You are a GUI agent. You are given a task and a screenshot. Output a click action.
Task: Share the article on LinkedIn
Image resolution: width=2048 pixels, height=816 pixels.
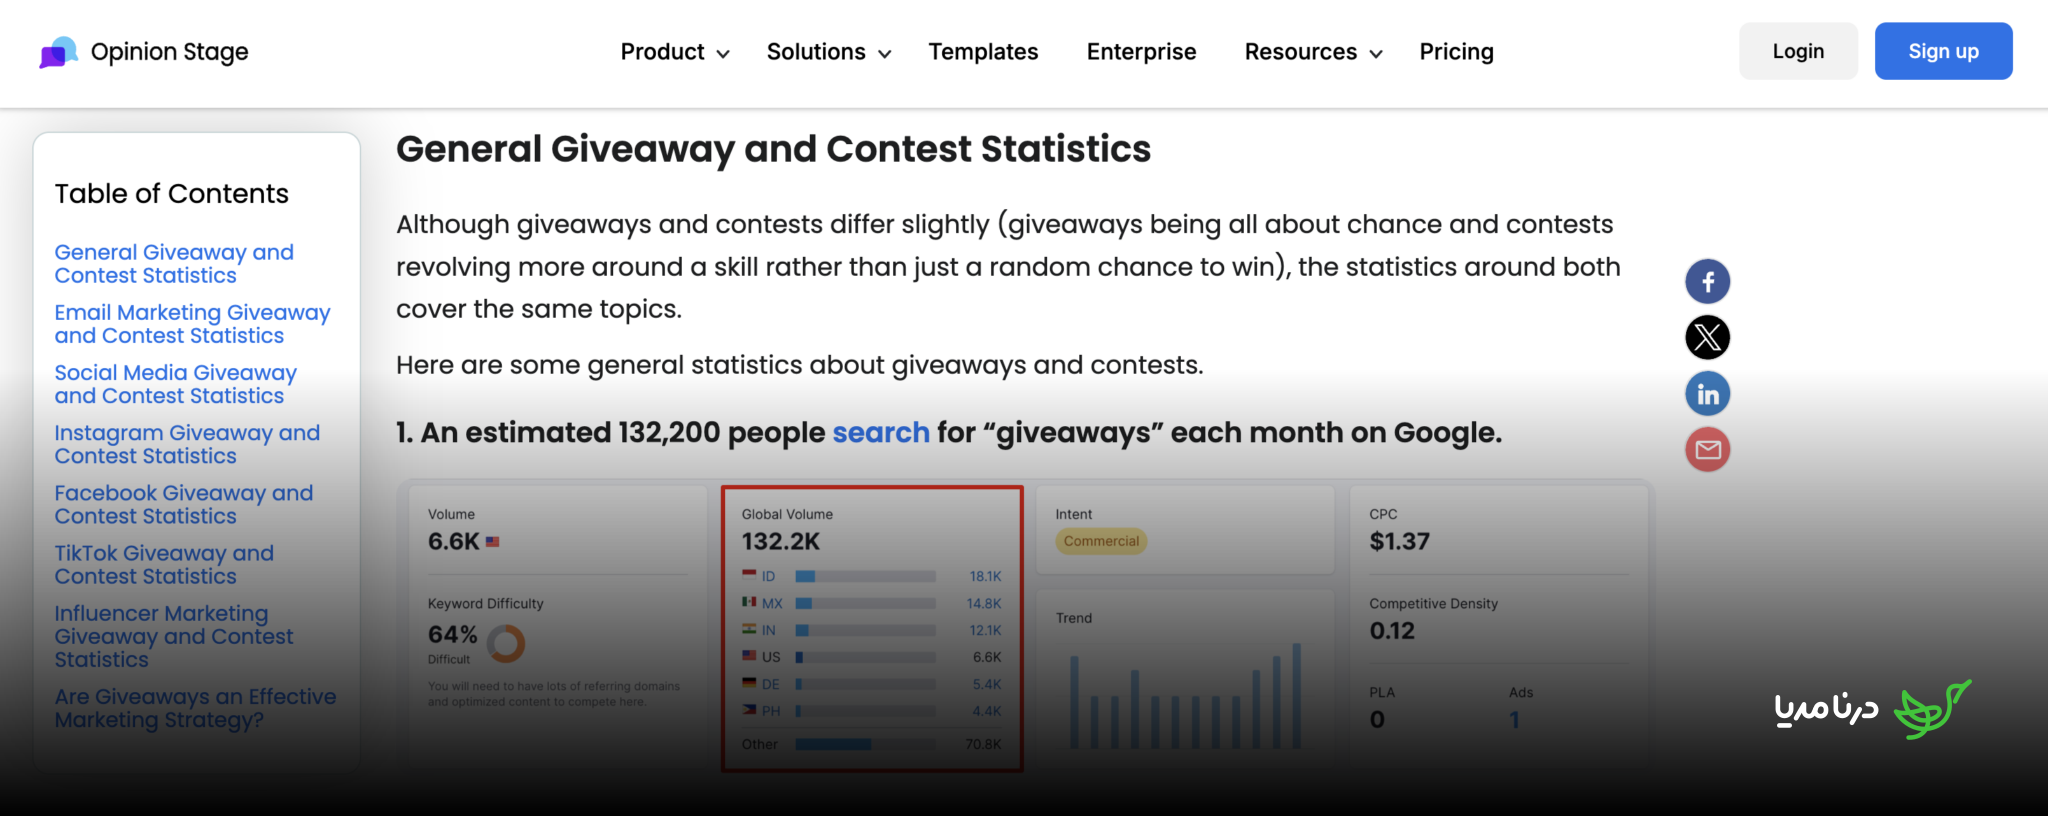point(1708,394)
